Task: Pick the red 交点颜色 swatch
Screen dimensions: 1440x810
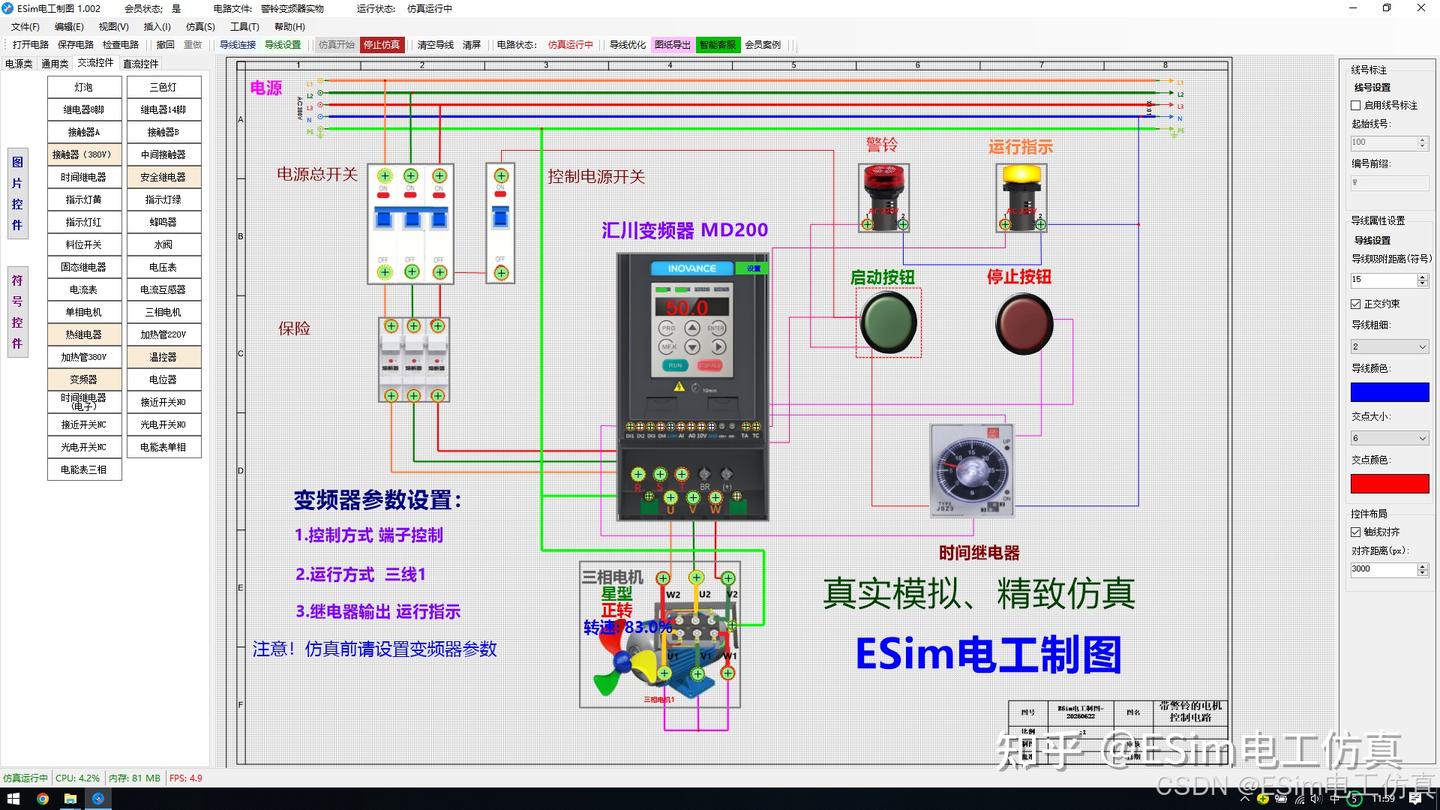Action: coord(1390,484)
